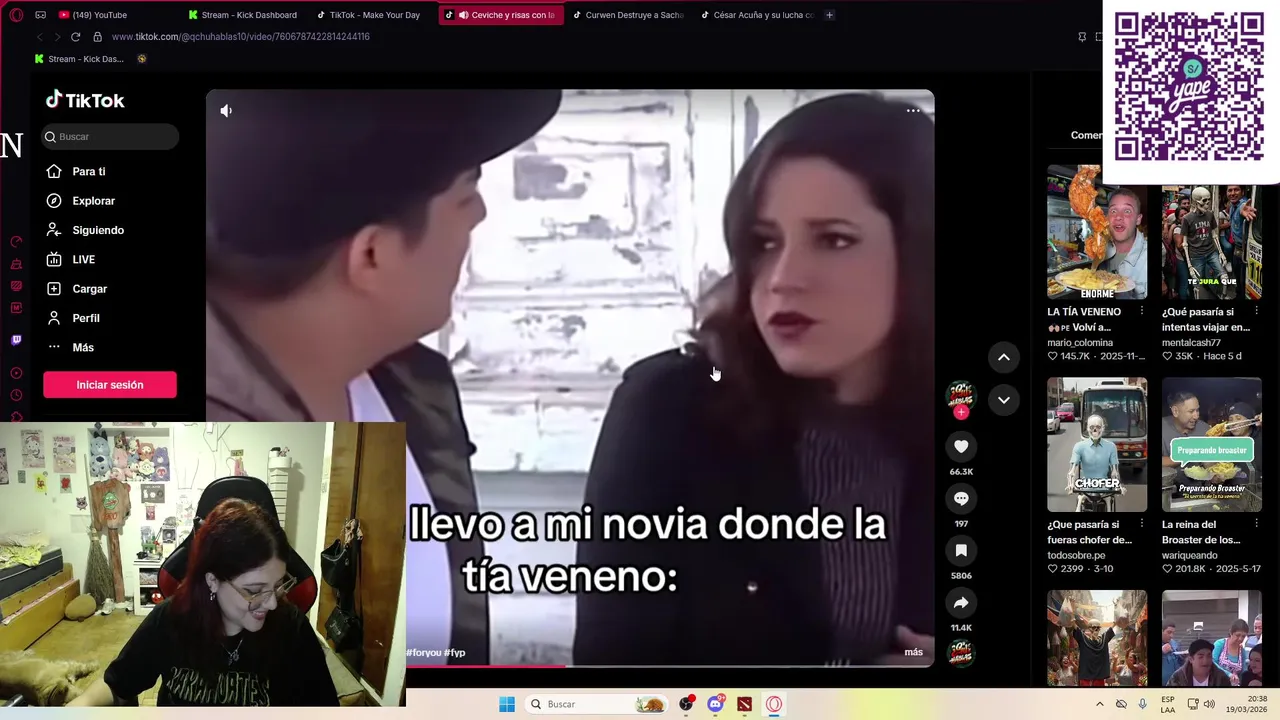This screenshot has height=720, width=1280.
Task: Switch to Curwen Destruye a Sacha tab
Action: (x=628, y=15)
